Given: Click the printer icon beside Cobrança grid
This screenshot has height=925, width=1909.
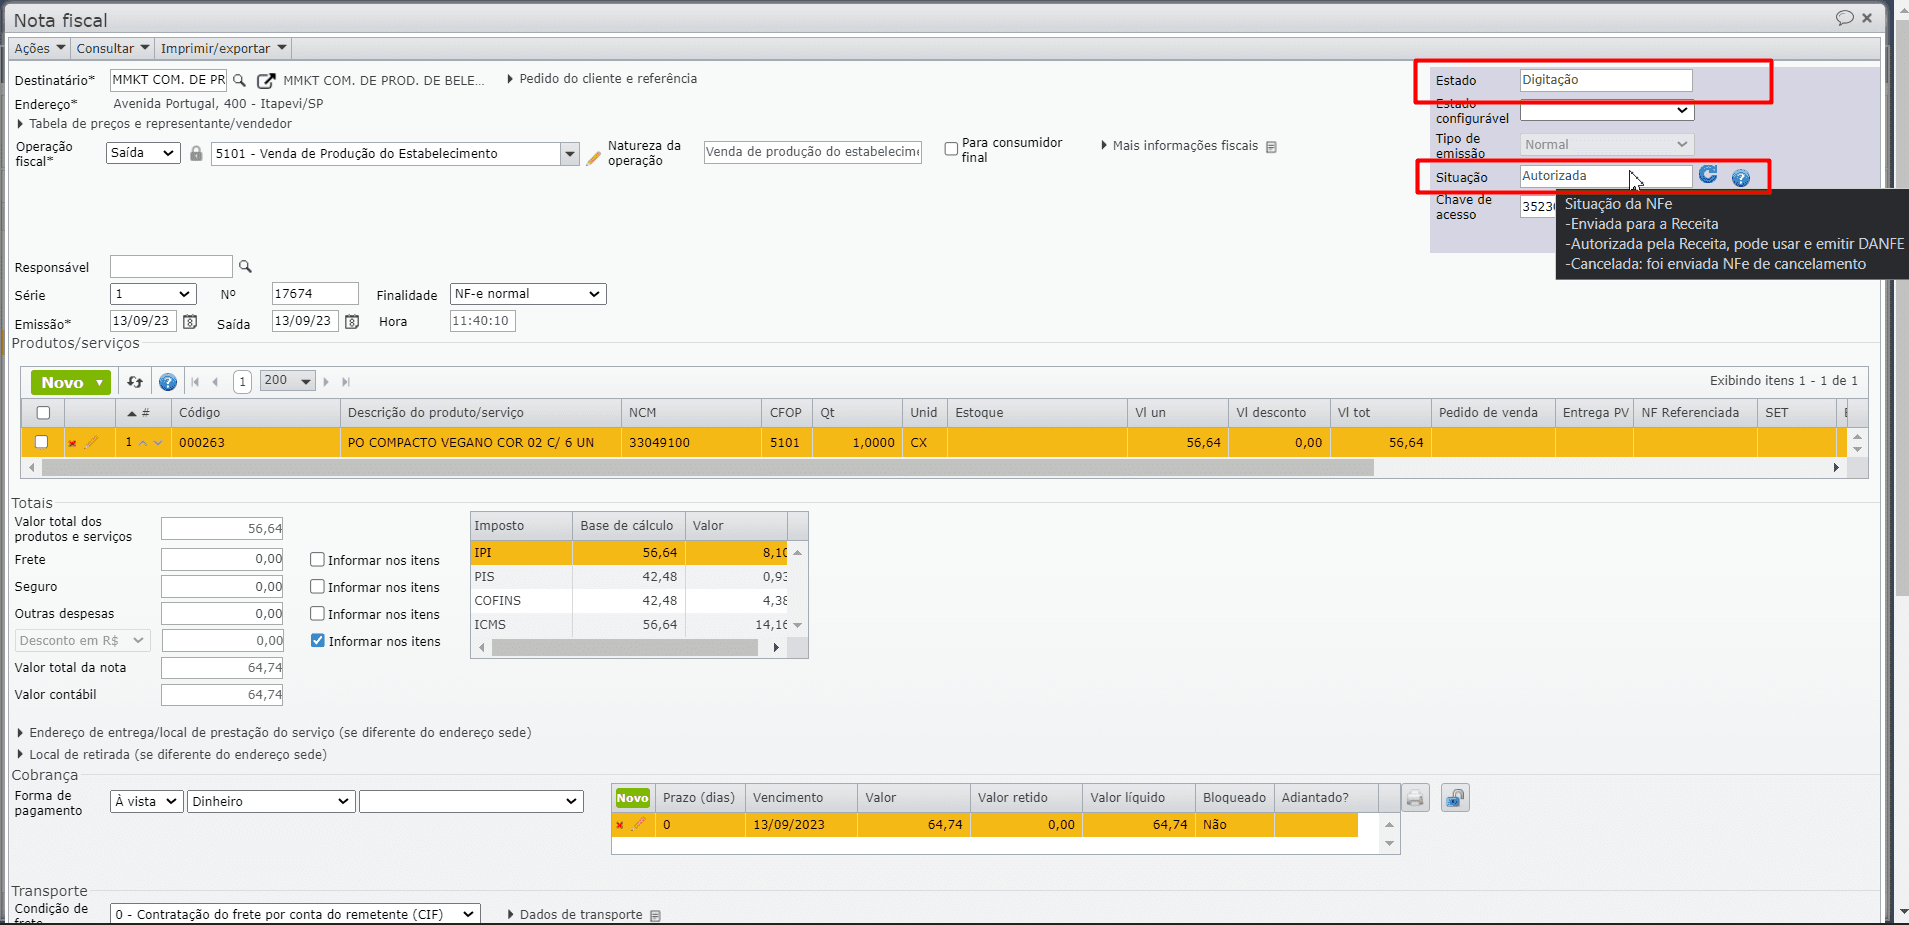Looking at the screenshot, I should (1415, 798).
